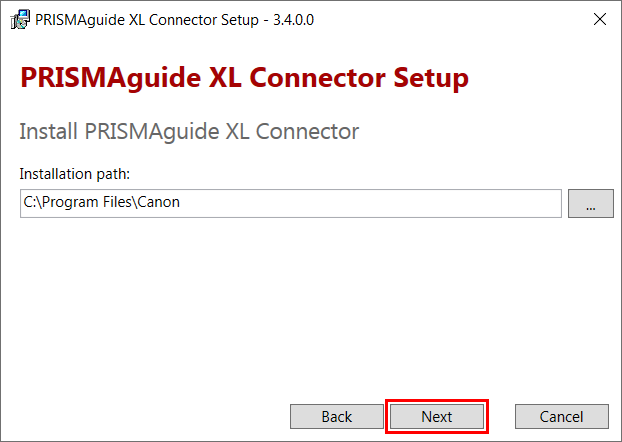Viewport: 622px width, 442px height.
Task: Browse for a different installation folder
Action: coord(591,204)
